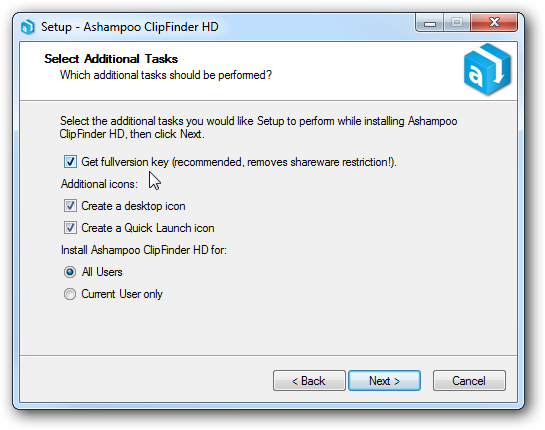The height and width of the screenshot is (430, 545).
Task: Click the Setup - Ashampoo ClipFinder HD title
Action: coord(130,27)
